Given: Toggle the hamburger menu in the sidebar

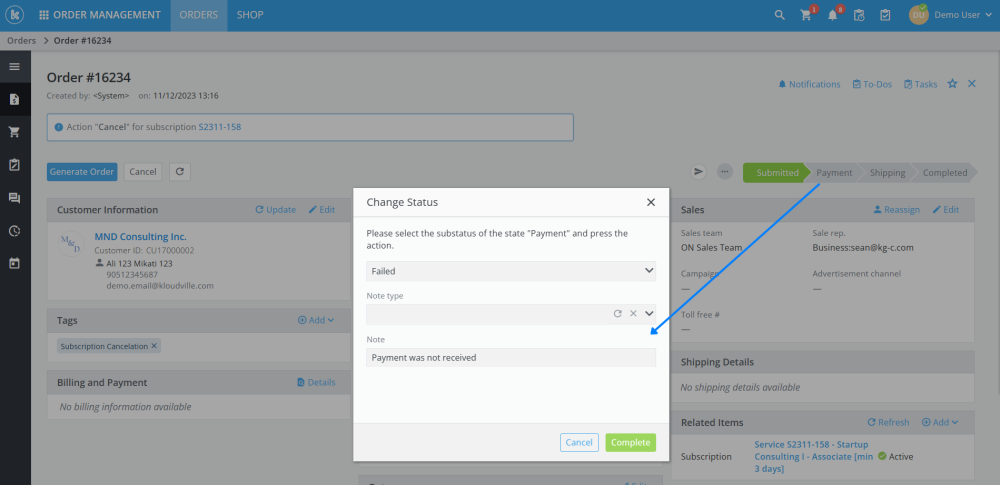Looking at the screenshot, I should (x=15, y=67).
